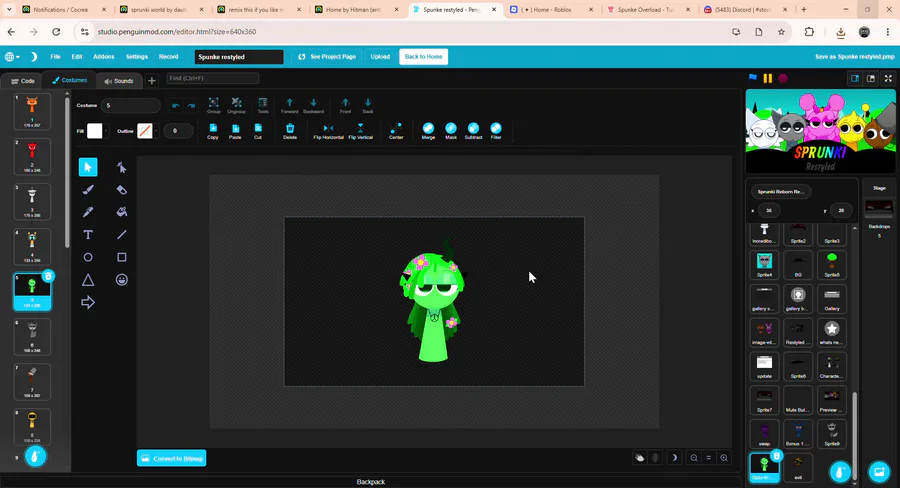The height and width of the screenshot is (488, 900).
Task: Click Save as Spunke restyled.pmp
Action: [855, 57]
